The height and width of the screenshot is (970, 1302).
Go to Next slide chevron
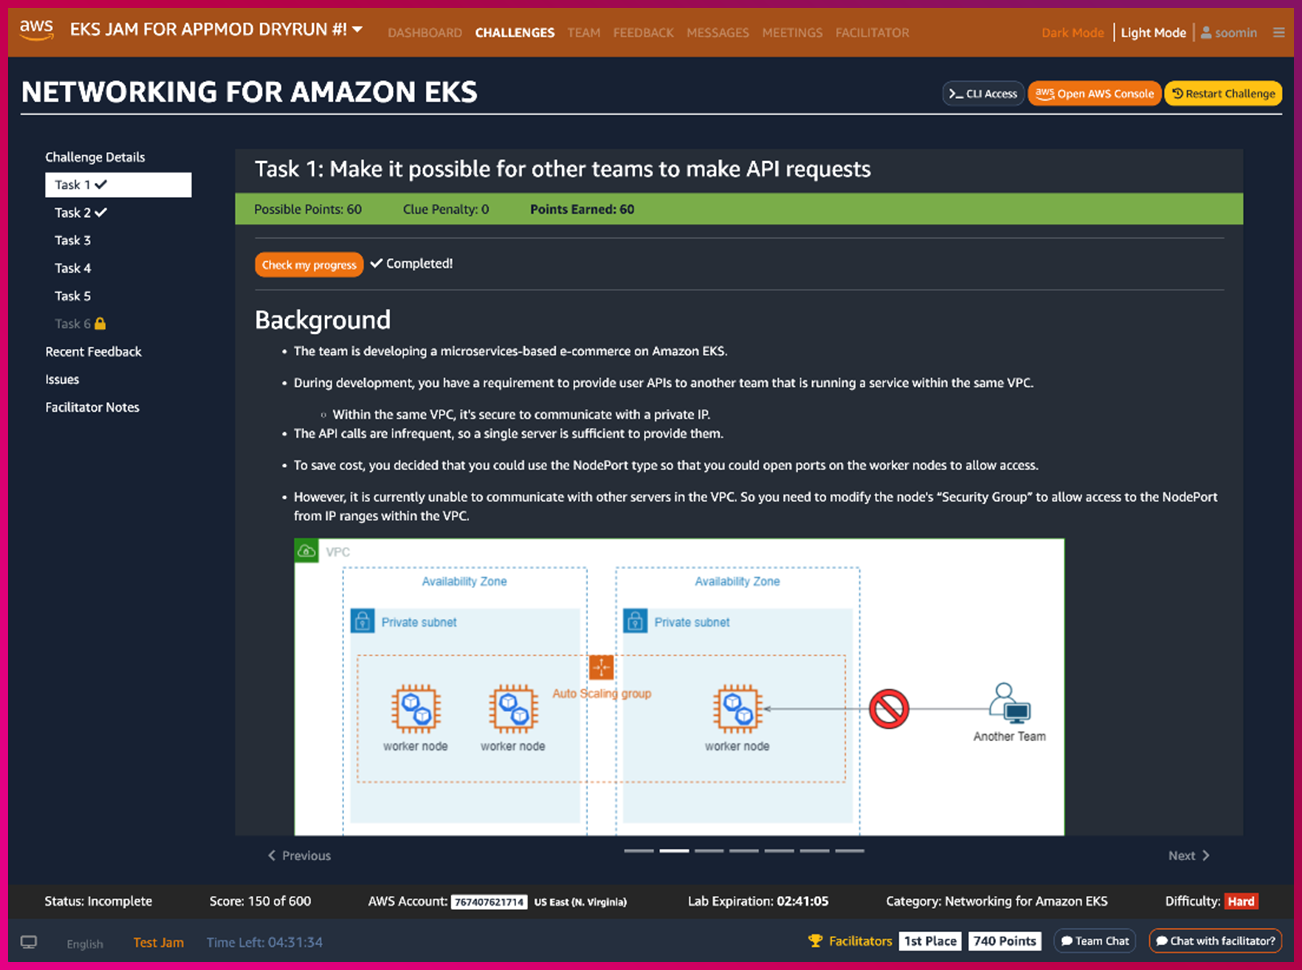click(x=1205, y=856)
